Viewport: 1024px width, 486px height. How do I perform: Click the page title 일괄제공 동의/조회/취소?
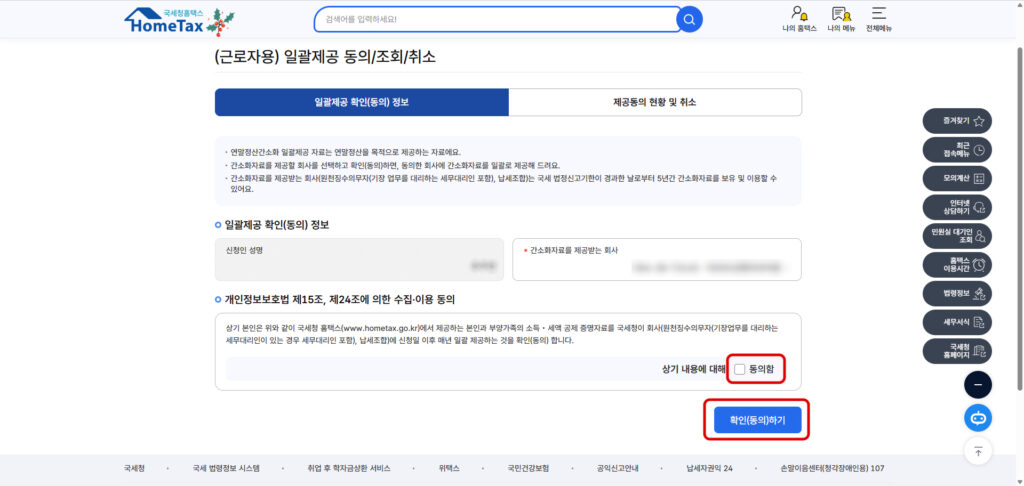tap(325, 57)
